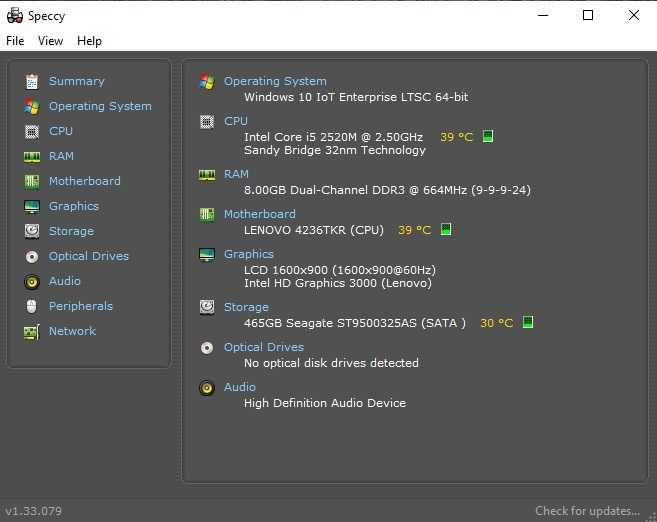The width and height of the screenshot is (657, 522).
Task: Click the Summary clipboard icon in sidebar
Action: 32,81
